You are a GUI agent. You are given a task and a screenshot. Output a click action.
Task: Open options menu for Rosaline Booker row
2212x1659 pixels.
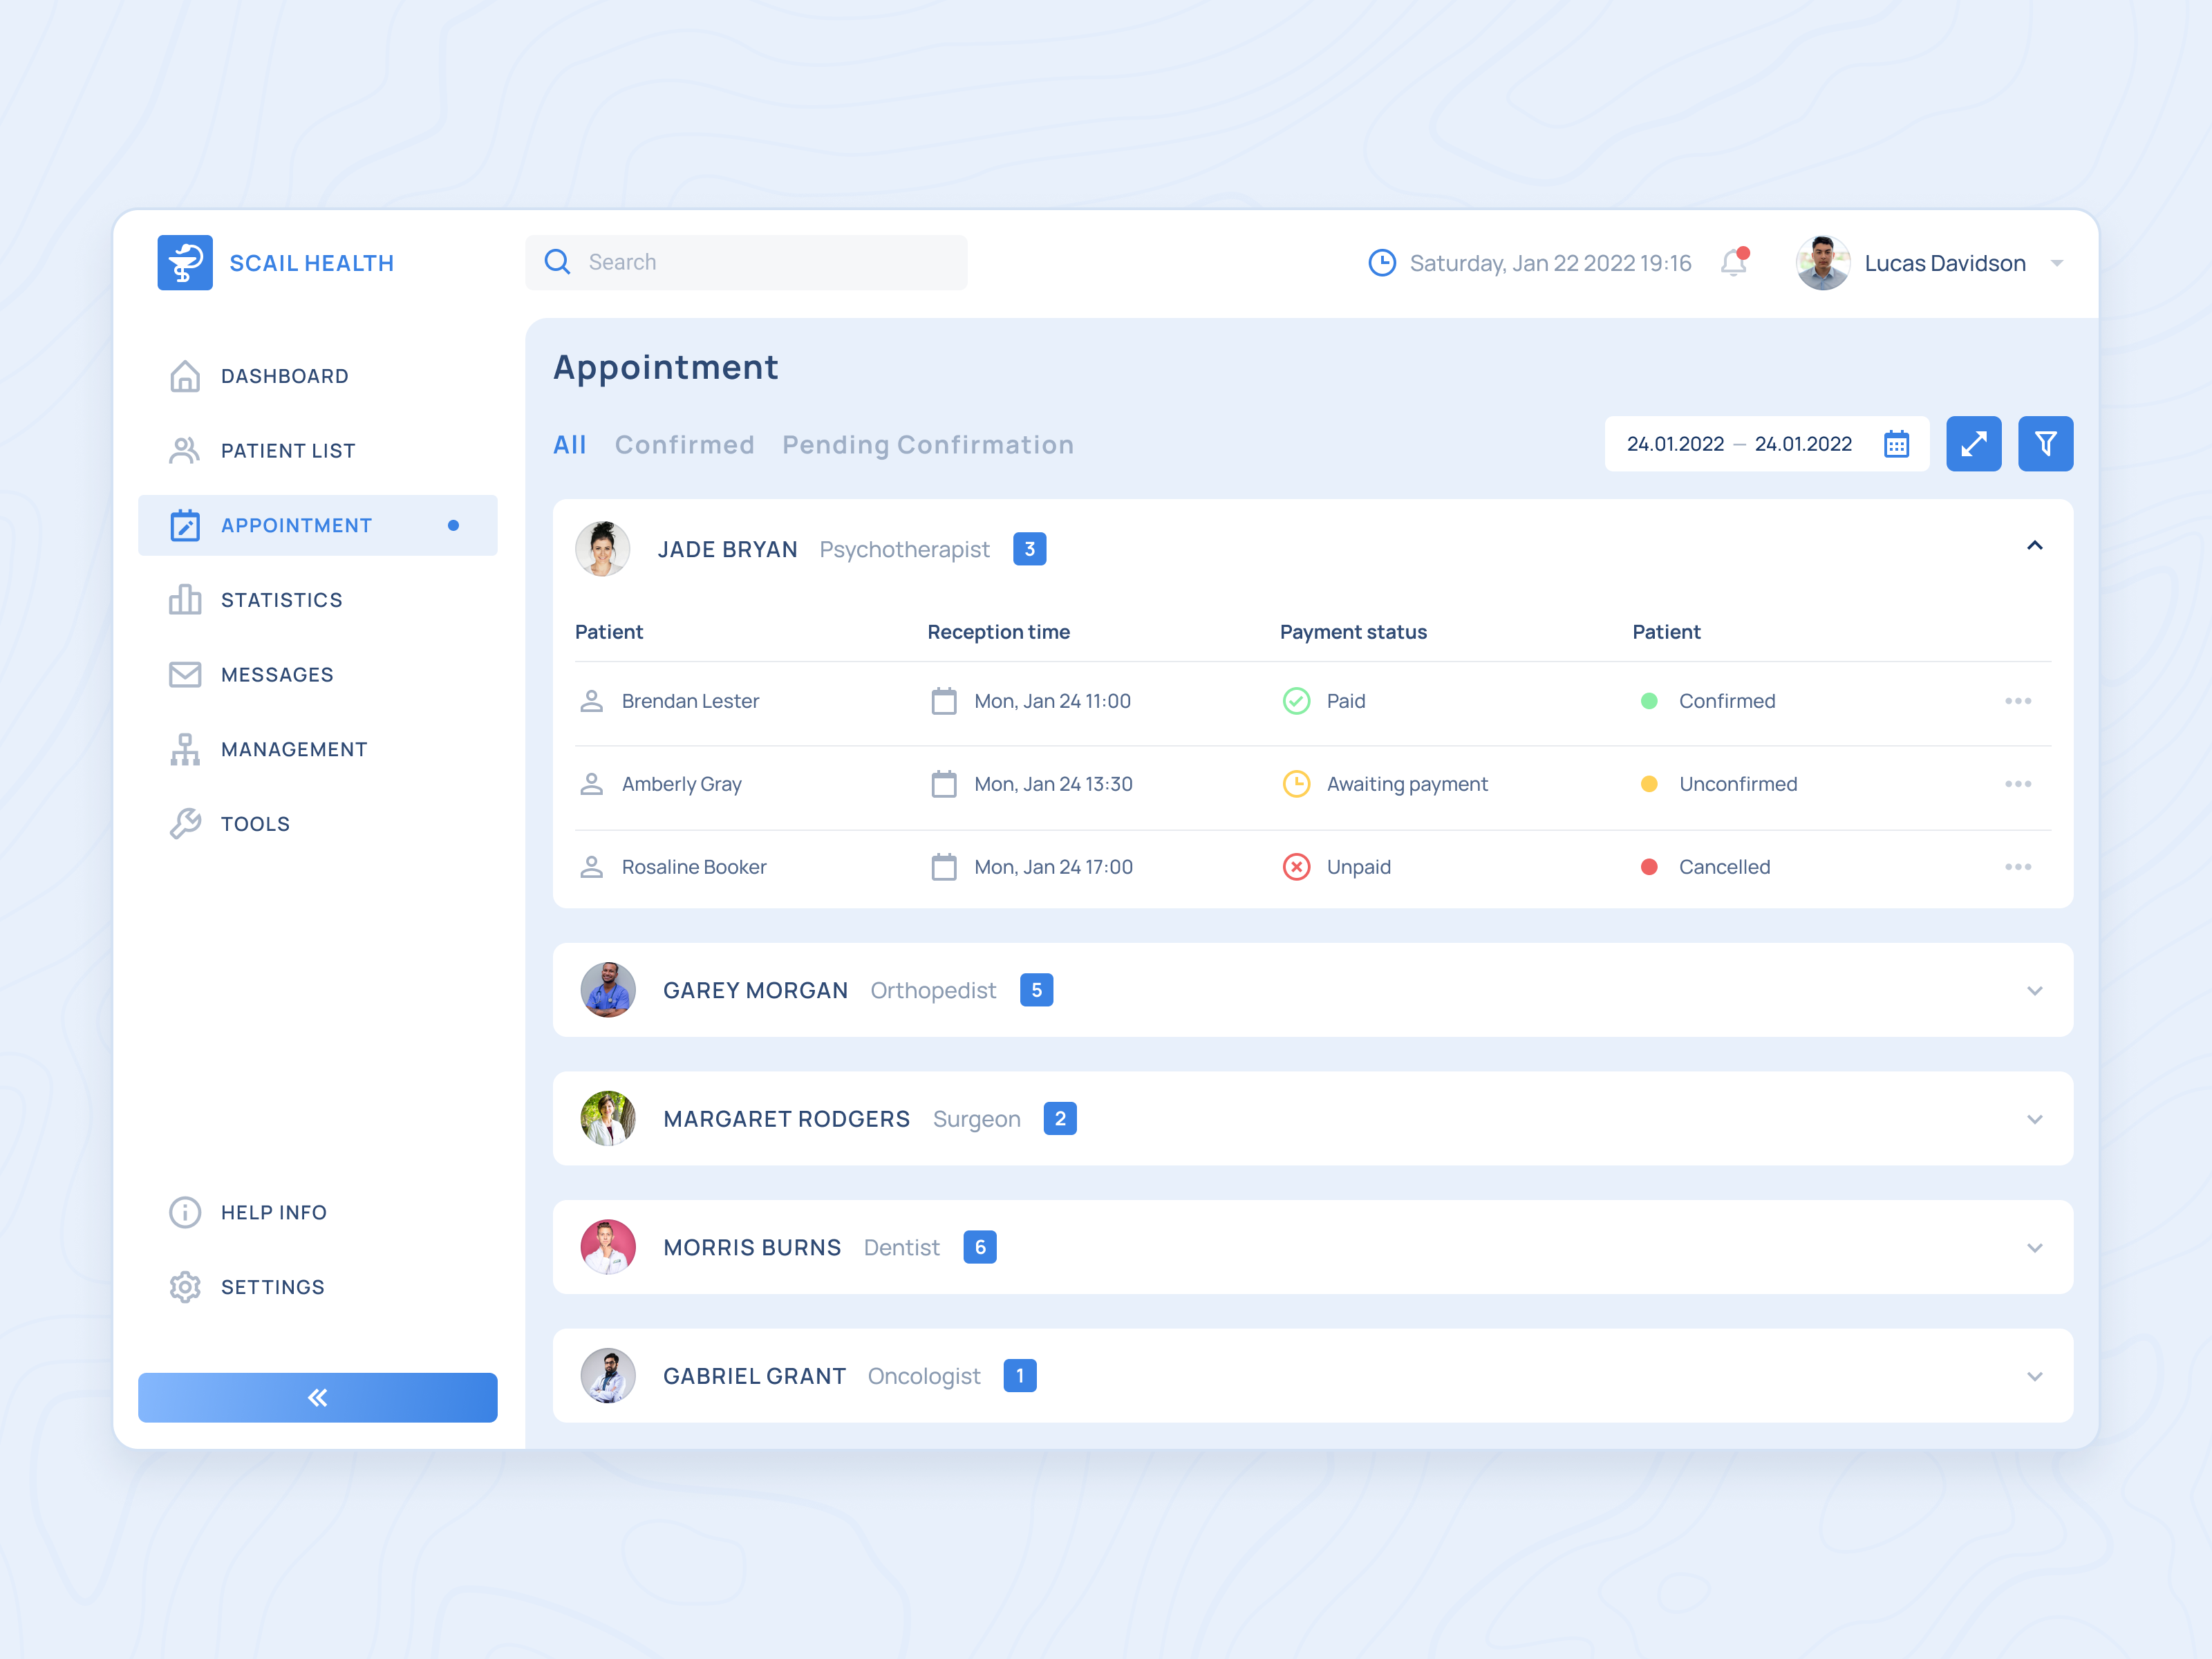(x=2017, y=867)
